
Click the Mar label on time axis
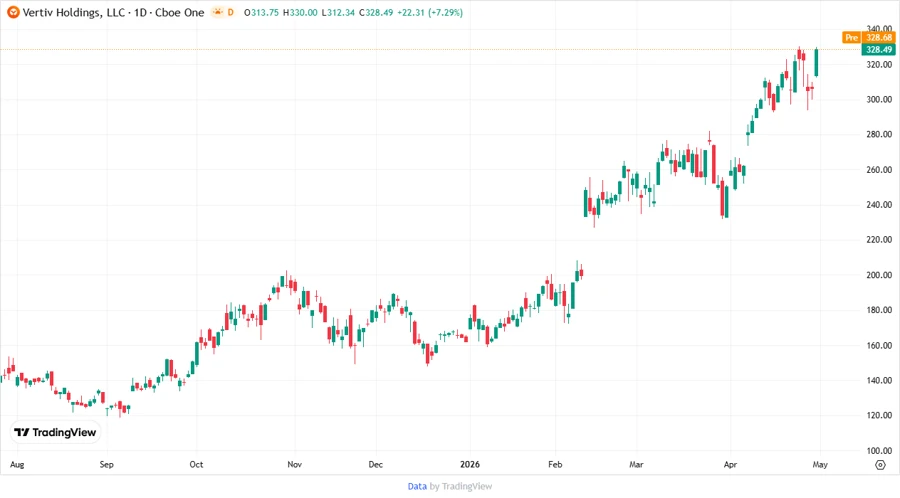pyautogui.click(x=636, y=464)
